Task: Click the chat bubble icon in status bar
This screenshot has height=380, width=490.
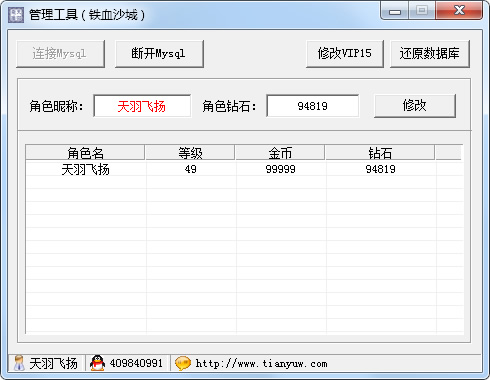Action: (x=183, y=363)
